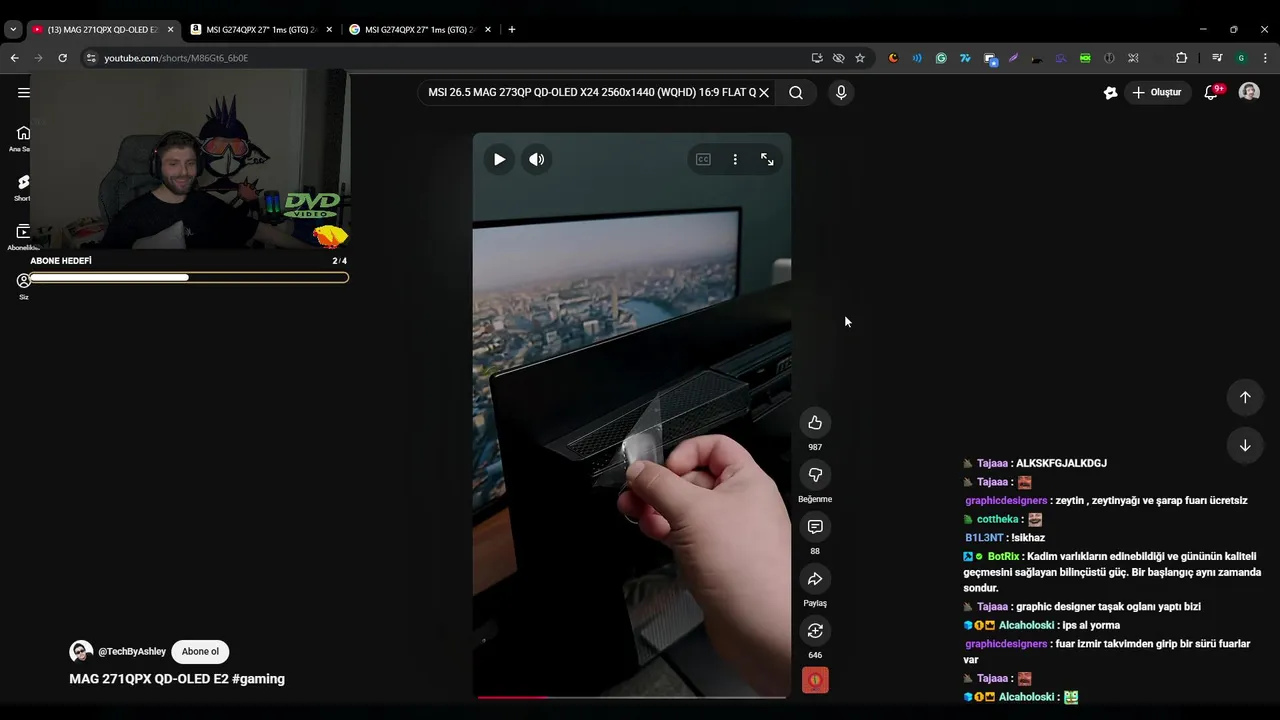Subscribe with the Abone ol button

(200, 652)
